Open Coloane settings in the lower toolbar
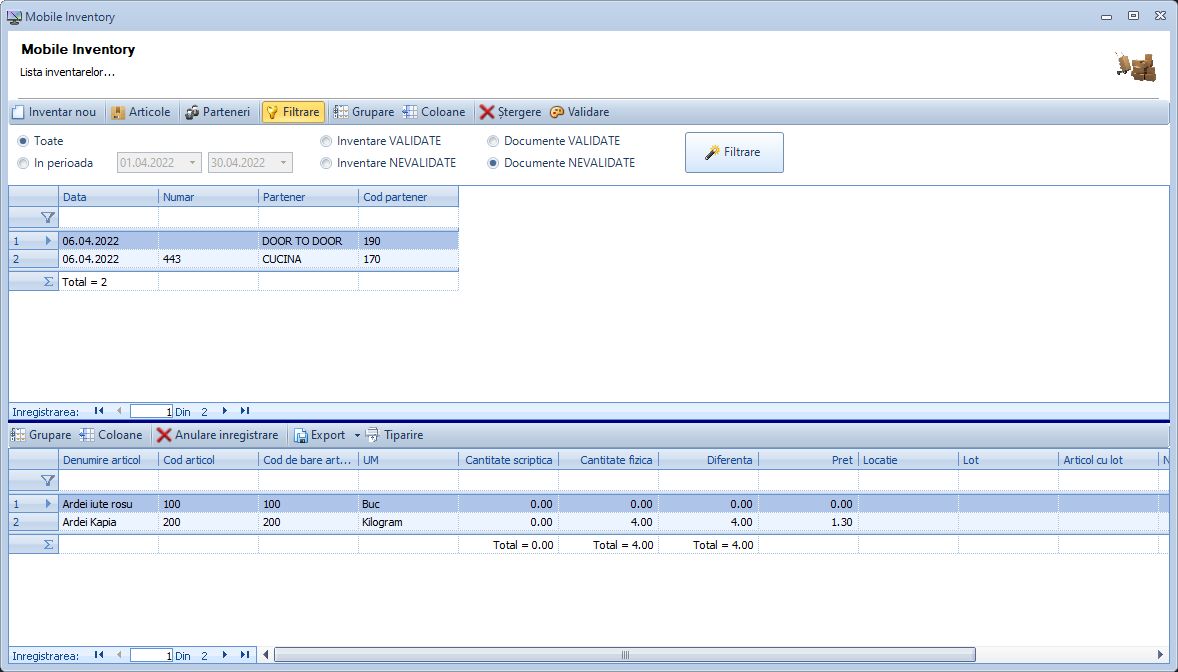Viewport: 1178px width, 672px height. click(111, 434)
